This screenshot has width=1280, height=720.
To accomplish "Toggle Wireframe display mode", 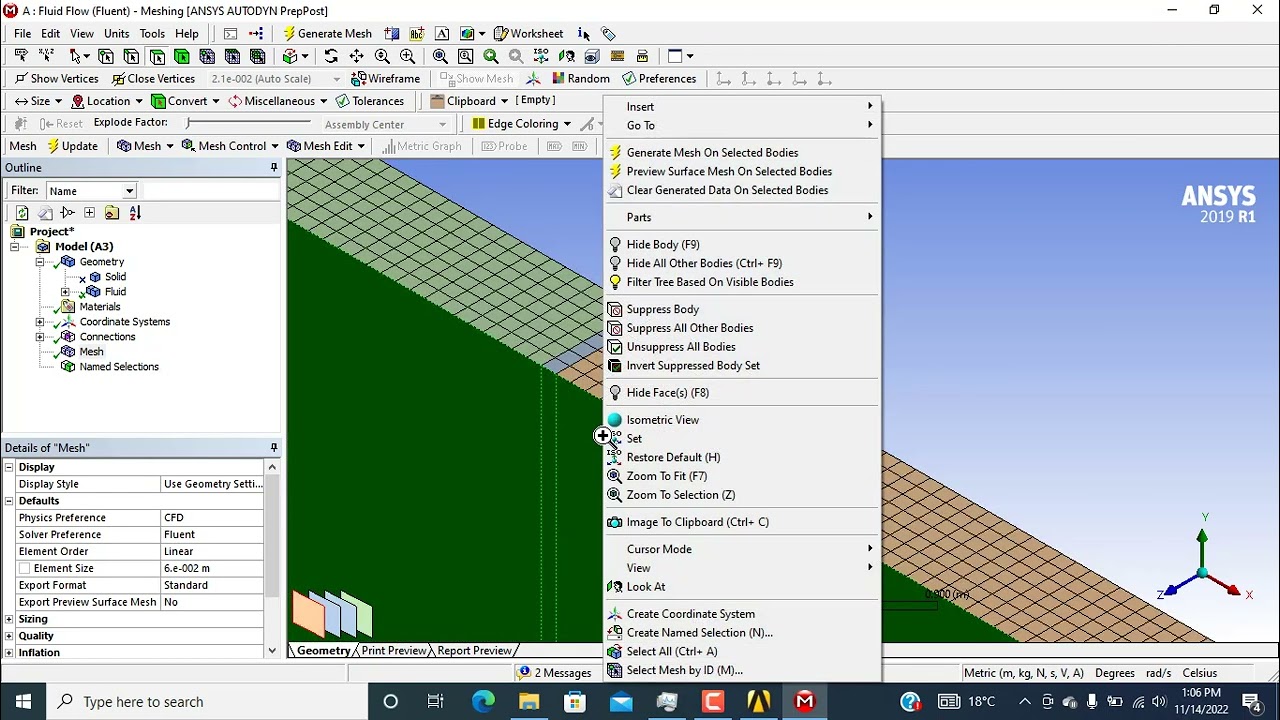I will (x=385, y=78).
